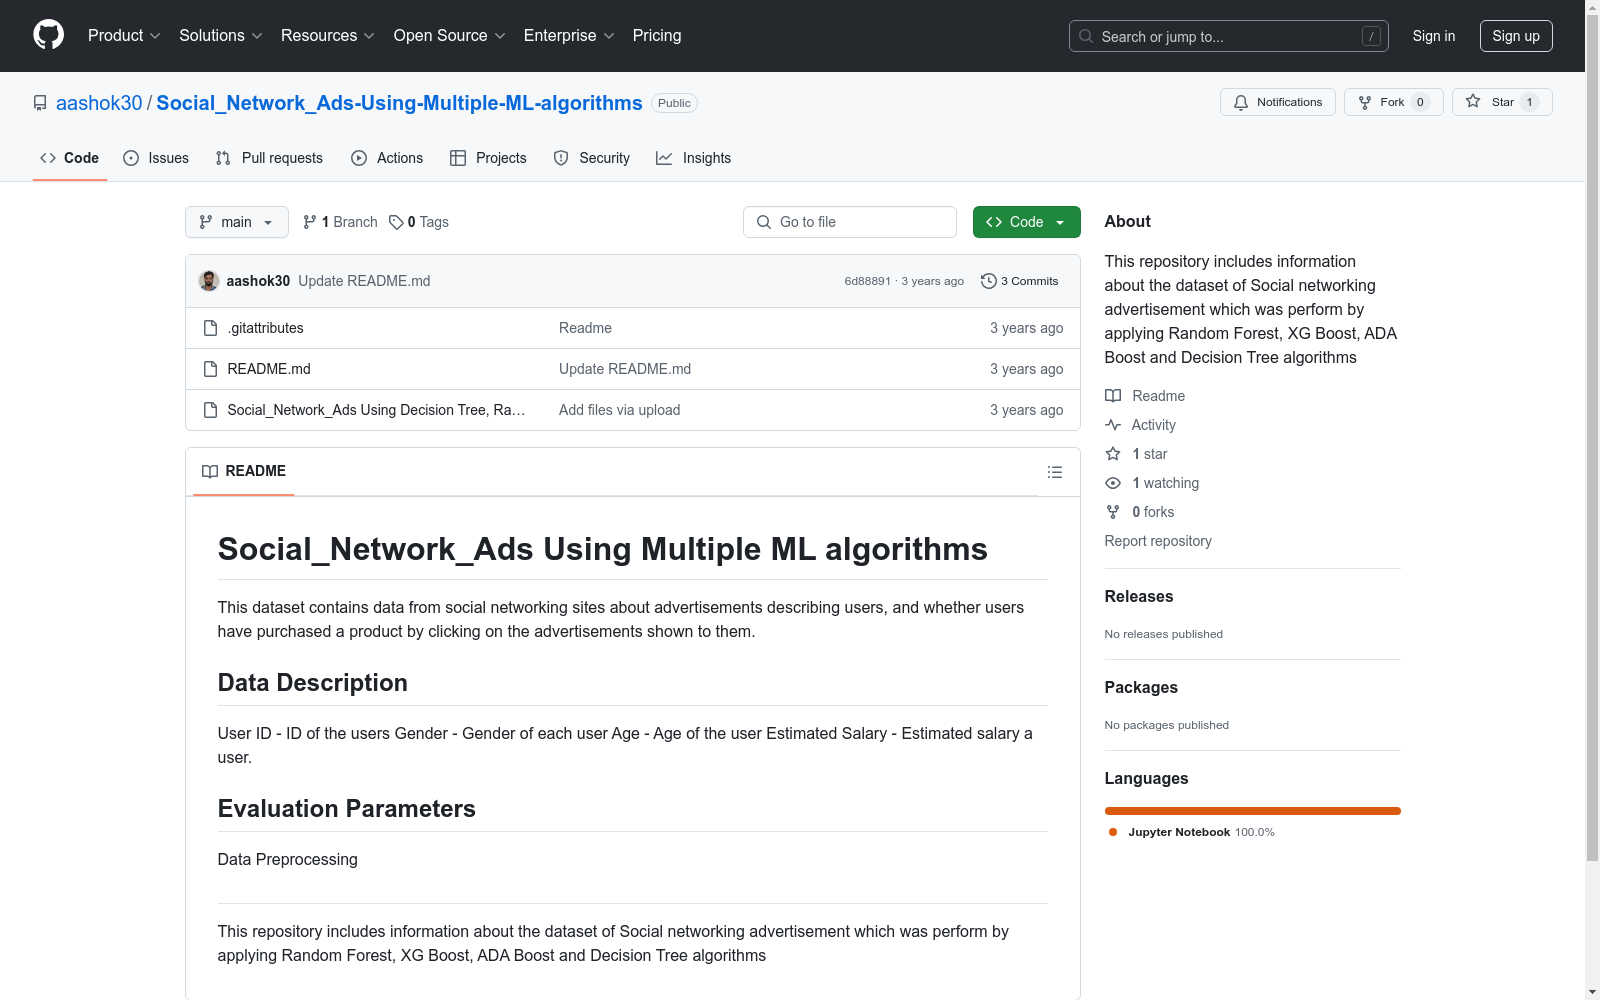Viewport: 1600px width, 1000px height.
Task: View the 1 star stargazers link
Action: (1137, 454)
